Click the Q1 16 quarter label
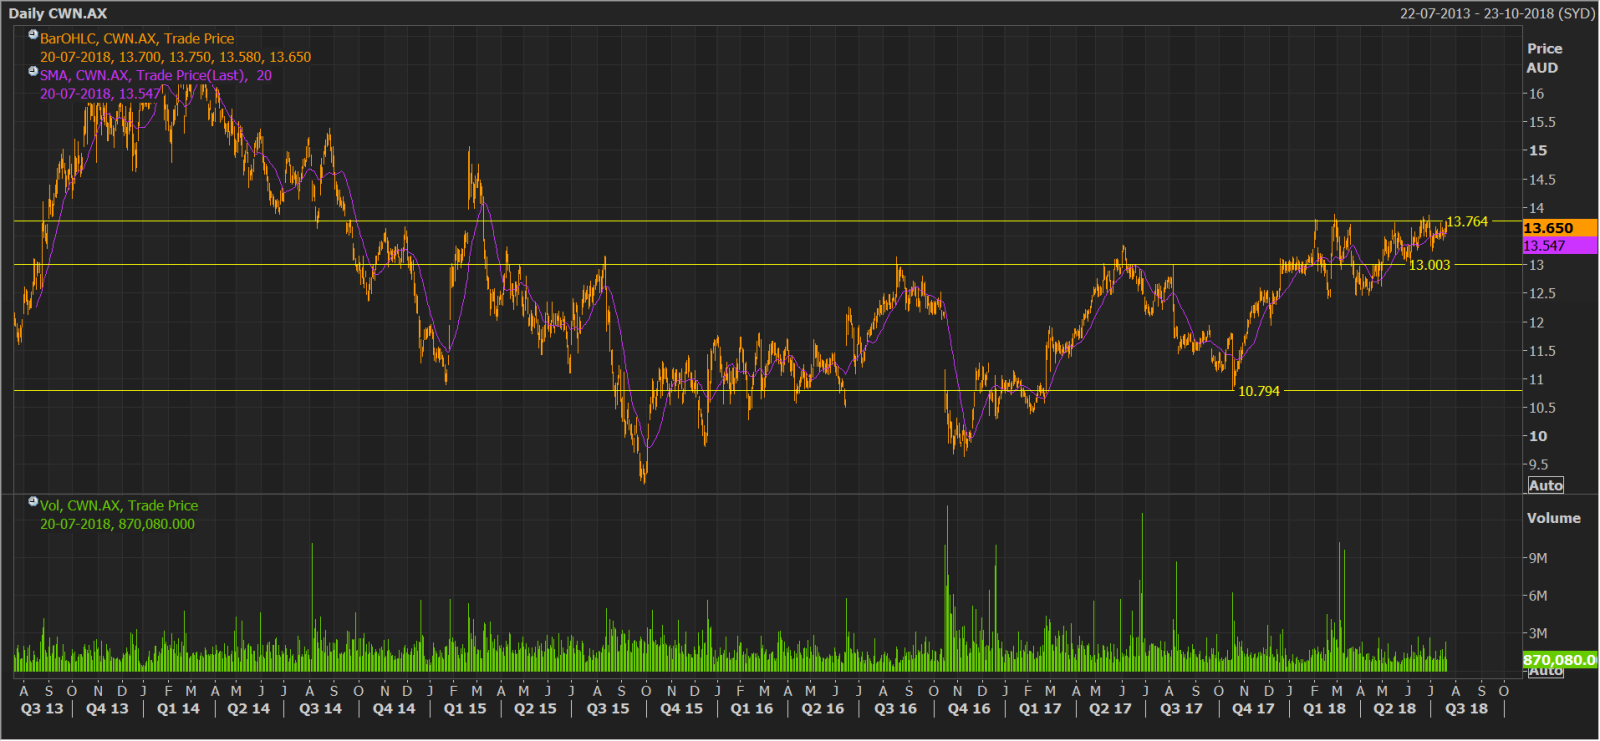1600x741 pixels. 752,709
